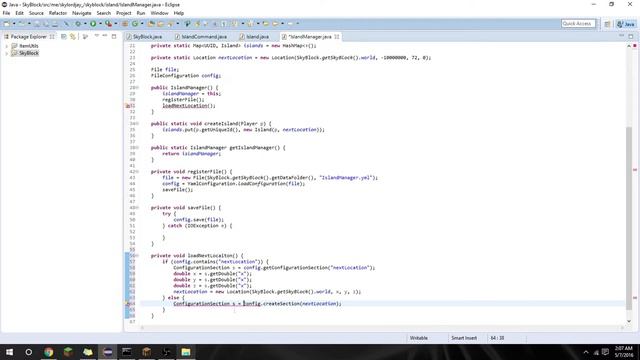The height and width of the screenshot is (360, 640).
Task: Fold getIslandManager method at line 38
Action: click(137, 148)
